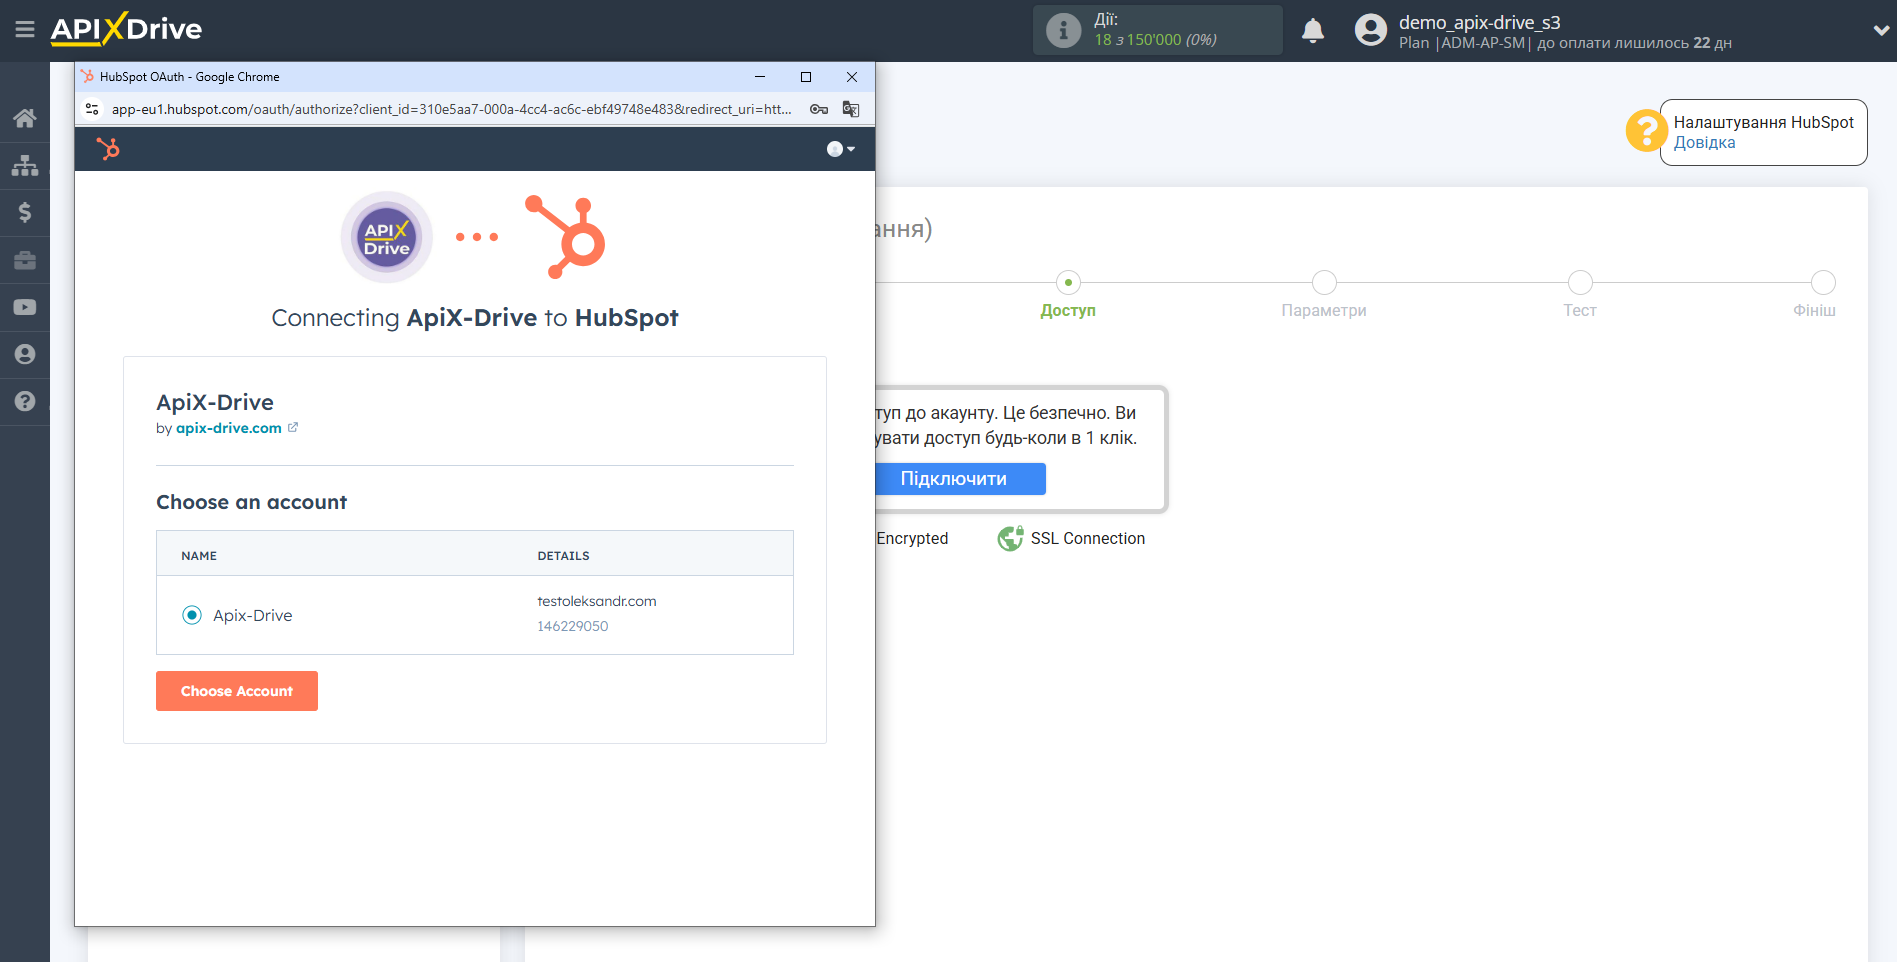Click the user avatar in the top bar
This screenshot has width=1897, height=962.
(1371, 30)
